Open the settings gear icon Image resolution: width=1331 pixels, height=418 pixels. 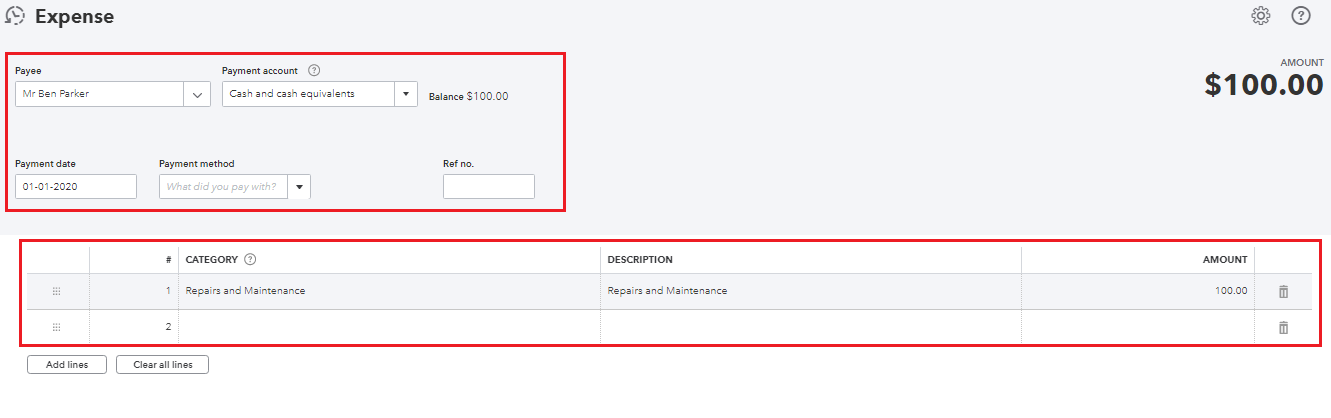1261,16
